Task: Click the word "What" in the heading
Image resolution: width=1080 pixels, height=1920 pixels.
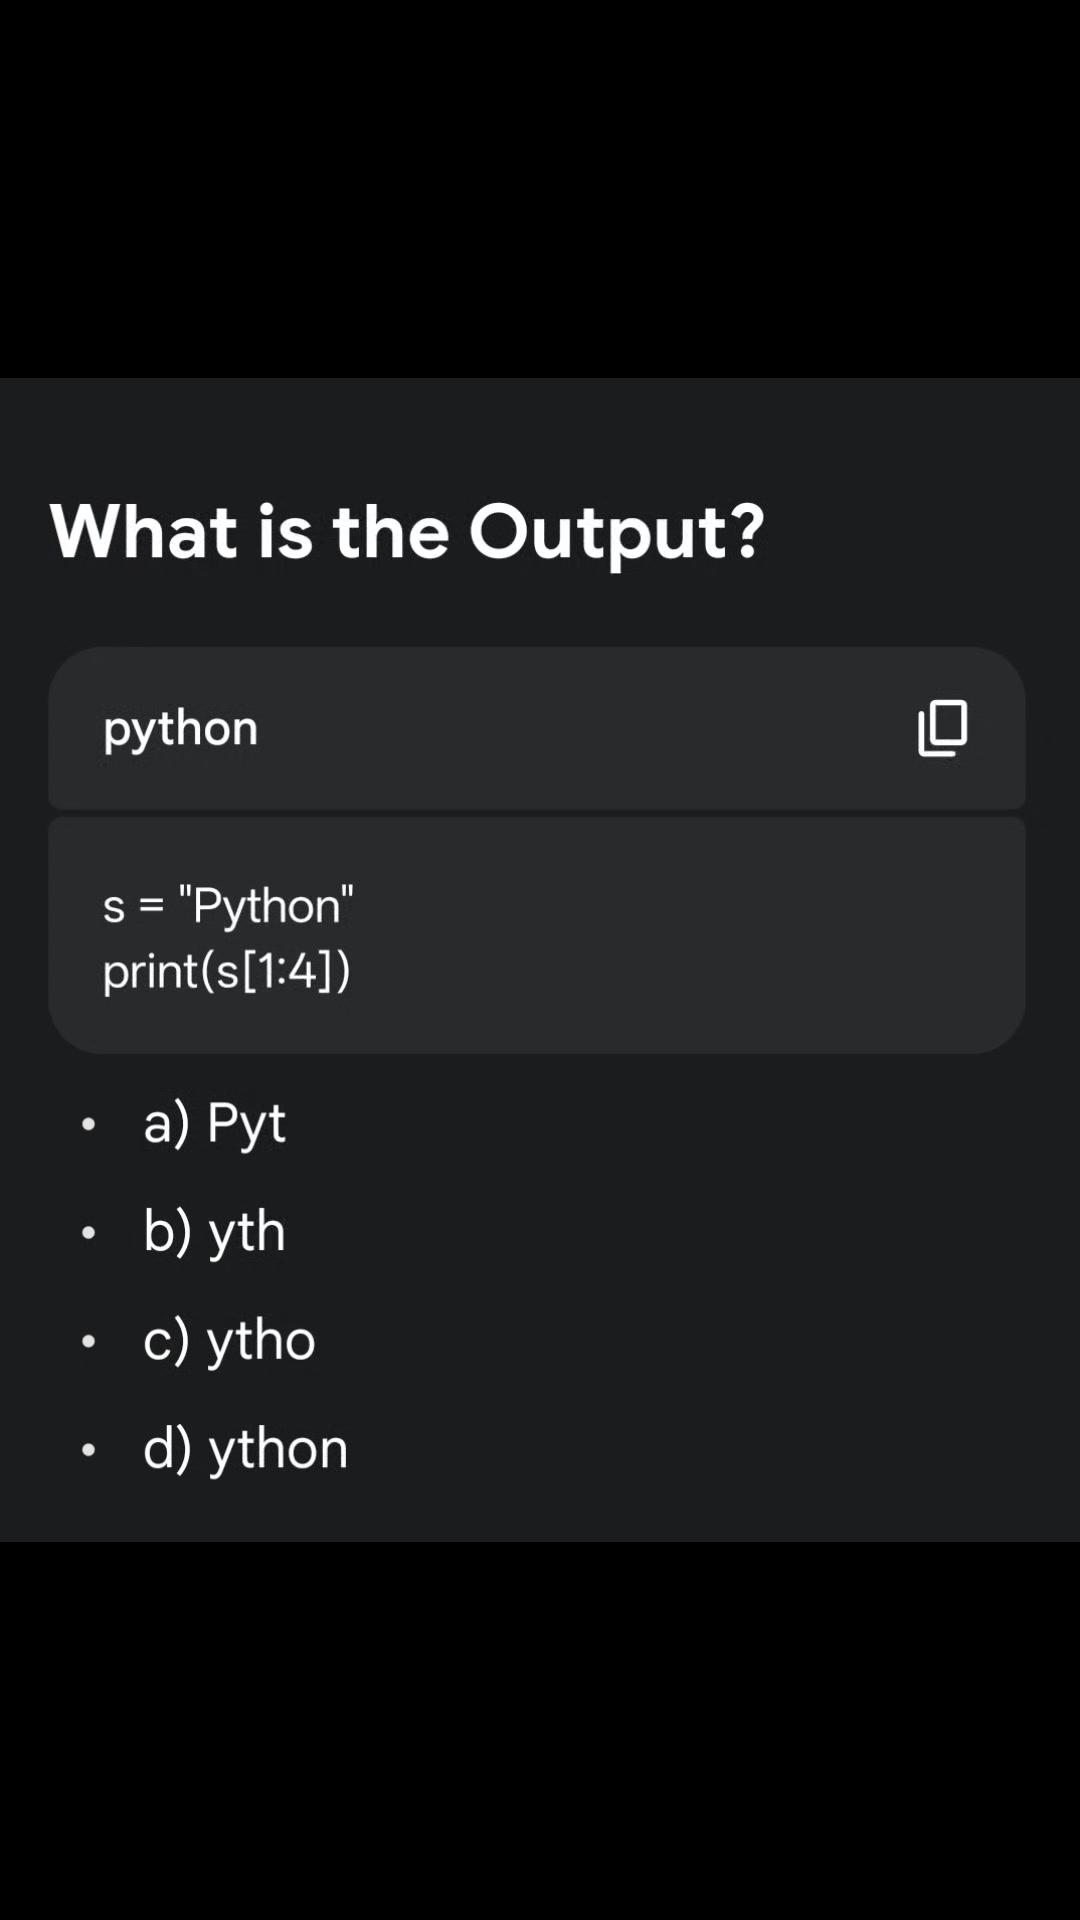Action: 144,530
